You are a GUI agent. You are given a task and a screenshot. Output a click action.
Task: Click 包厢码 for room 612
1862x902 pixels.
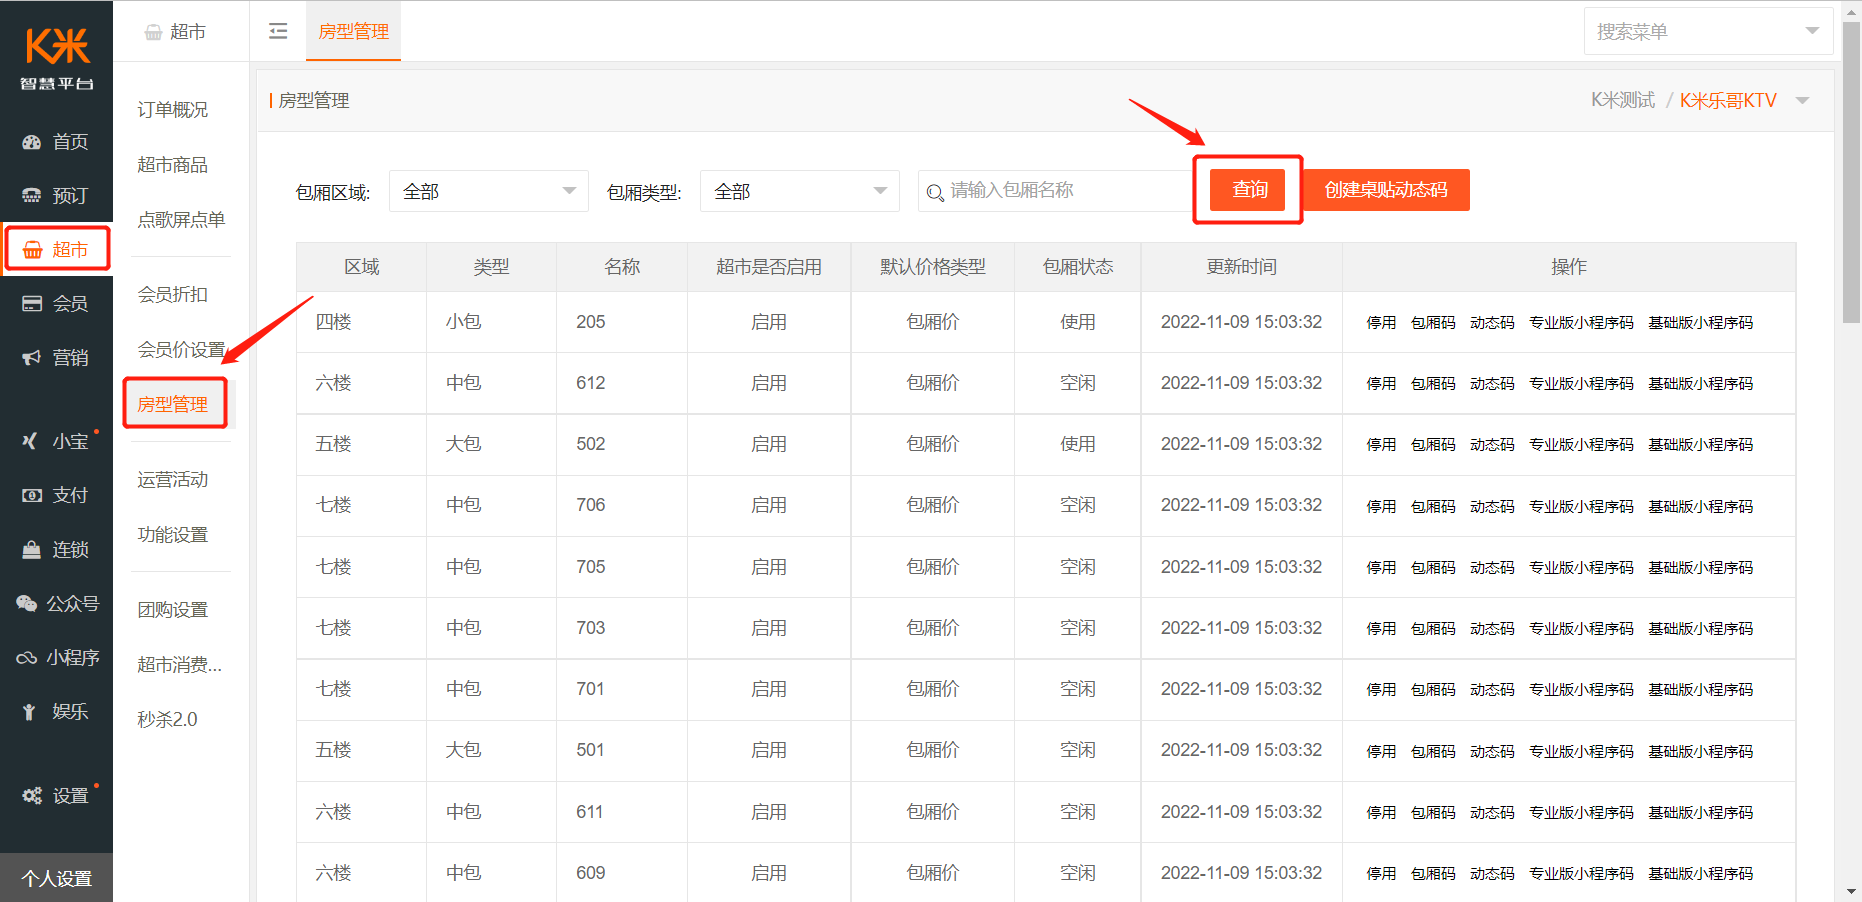[x=1433, y=384]
